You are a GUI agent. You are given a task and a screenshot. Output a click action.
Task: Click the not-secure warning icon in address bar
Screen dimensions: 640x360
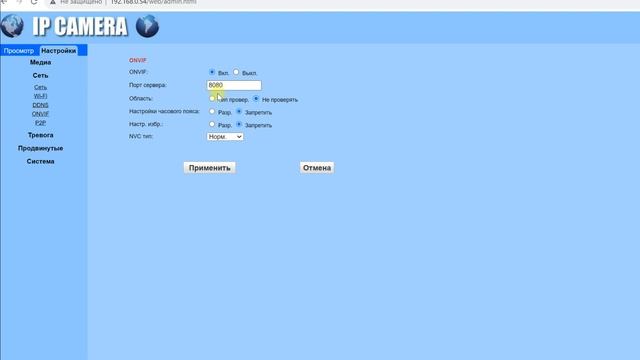click(53, 2)
